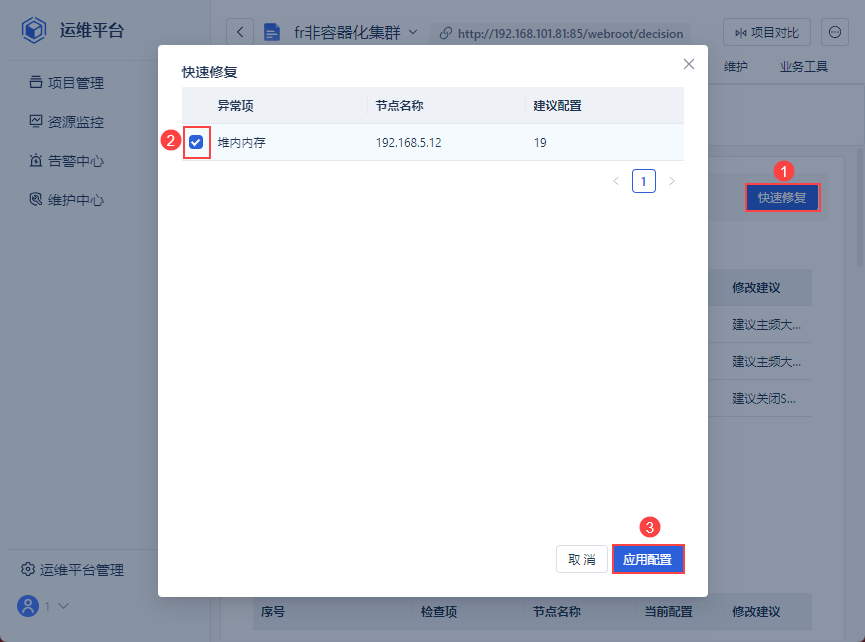Image resolution: width=865 pixels, height=642 pixels.
Task: Click the 告警中心 alarm icon
Action: click(36, 160)
